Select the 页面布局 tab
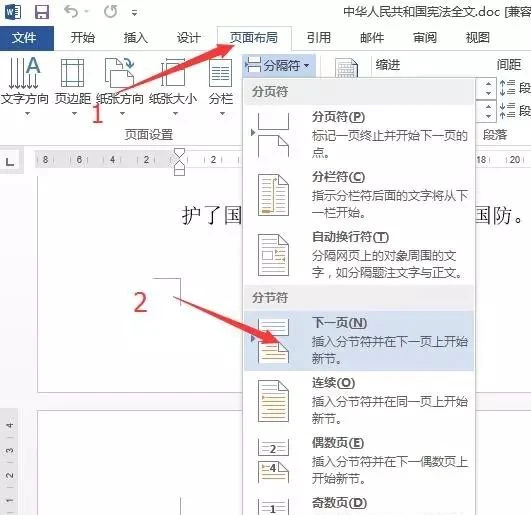Screen dimensions: 531x515 [x=254, y=38]
